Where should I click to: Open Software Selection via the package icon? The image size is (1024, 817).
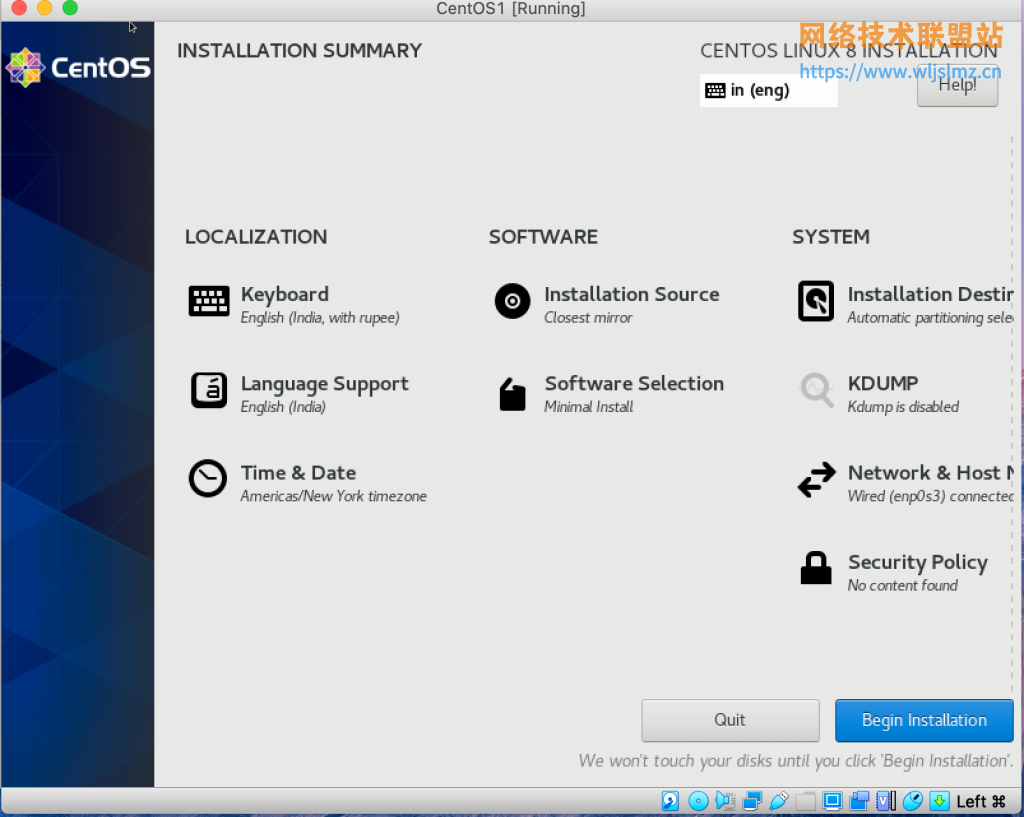tap(512, 391)
